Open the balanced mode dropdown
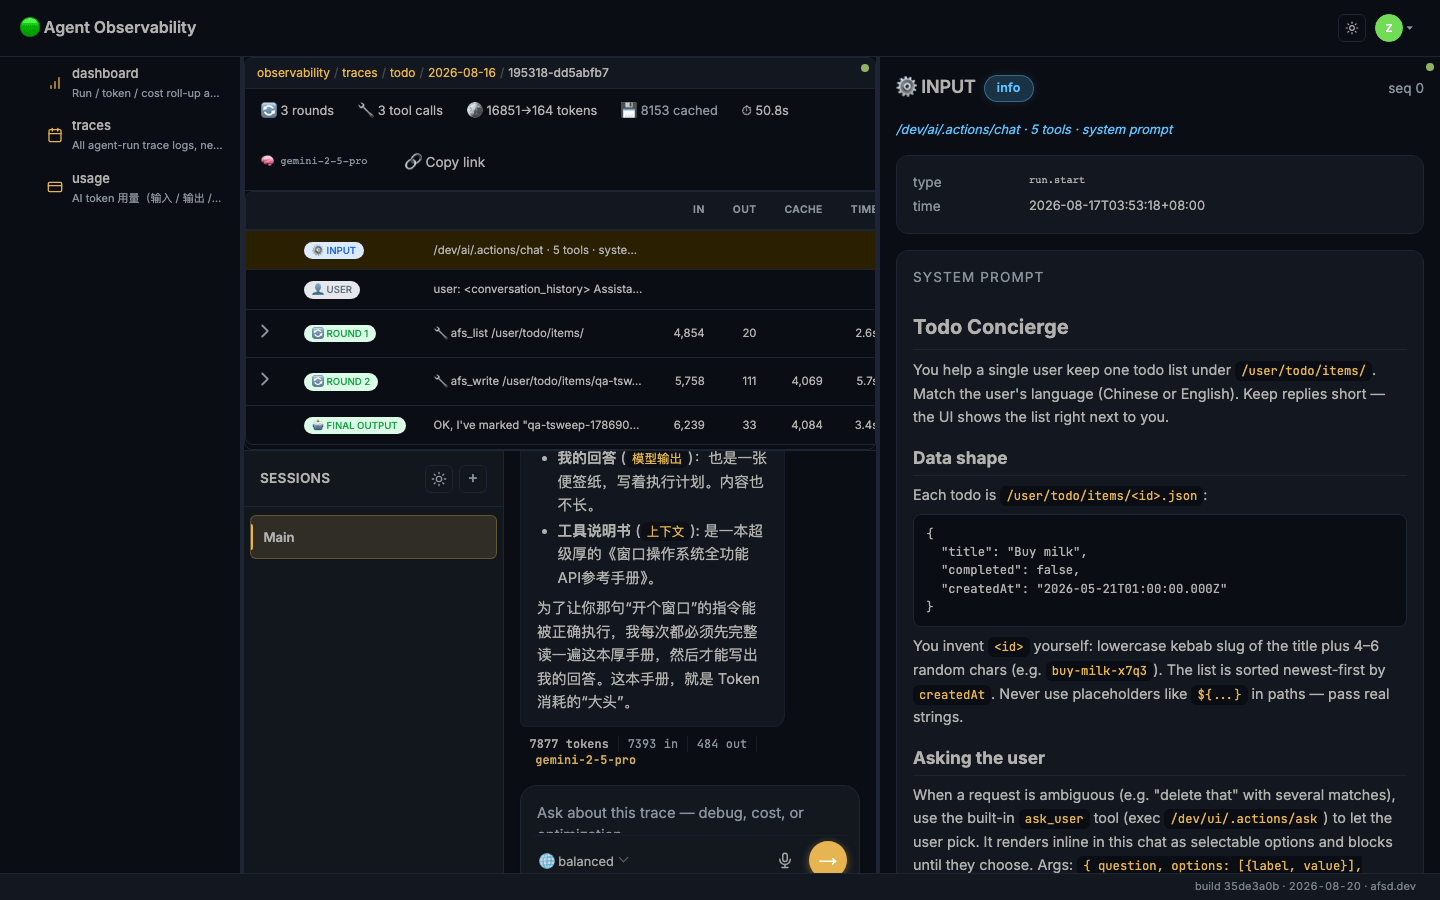Image resolution: width=1440 pixels, height=900 pixels. tap(584, 861)
